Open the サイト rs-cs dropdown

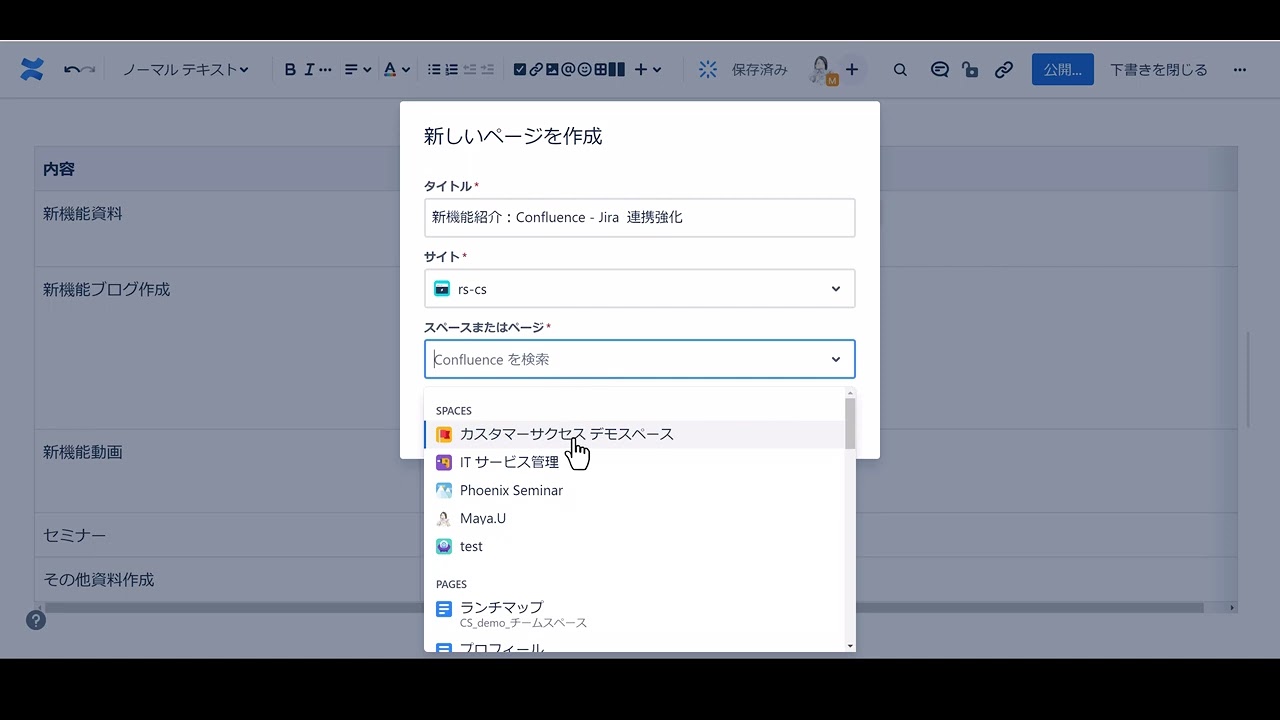[640, 289]
